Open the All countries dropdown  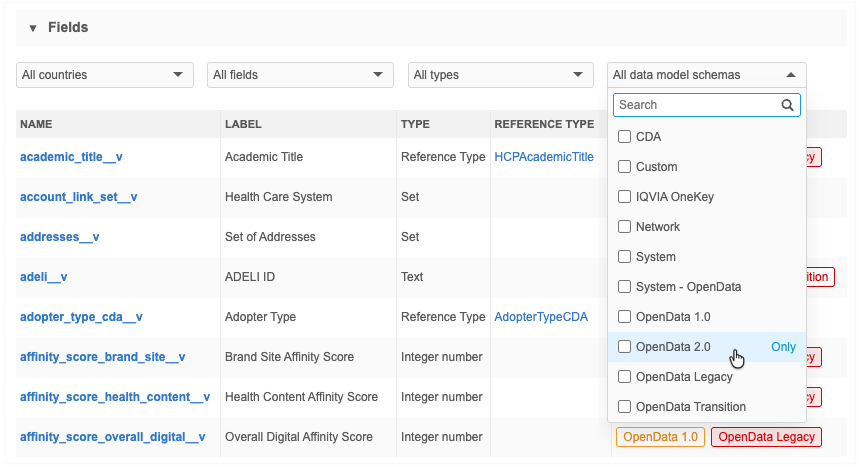coord(105,75)
